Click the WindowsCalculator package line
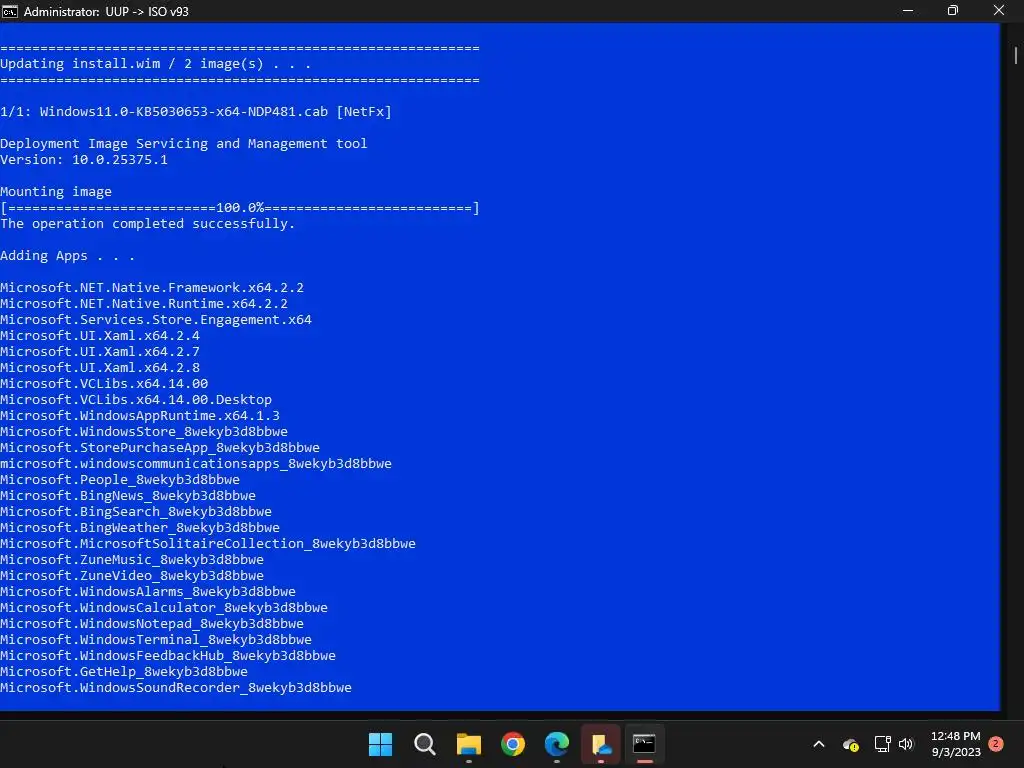 [164, 608]
